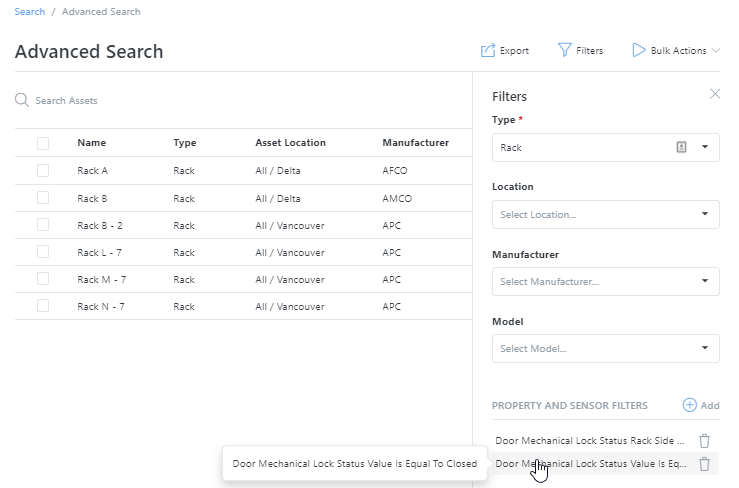The width and height of the screenshot is (739, 488).
Task: Click the Export icon
Action: tap(488, 50)
